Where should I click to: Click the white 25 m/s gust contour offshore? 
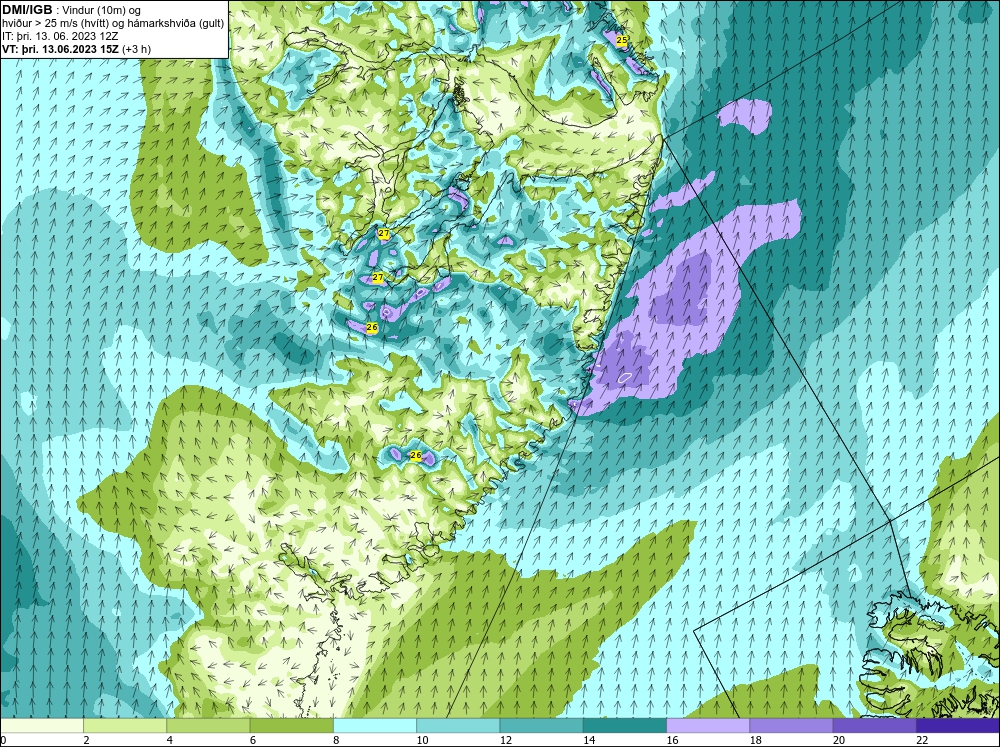[626, 377]
